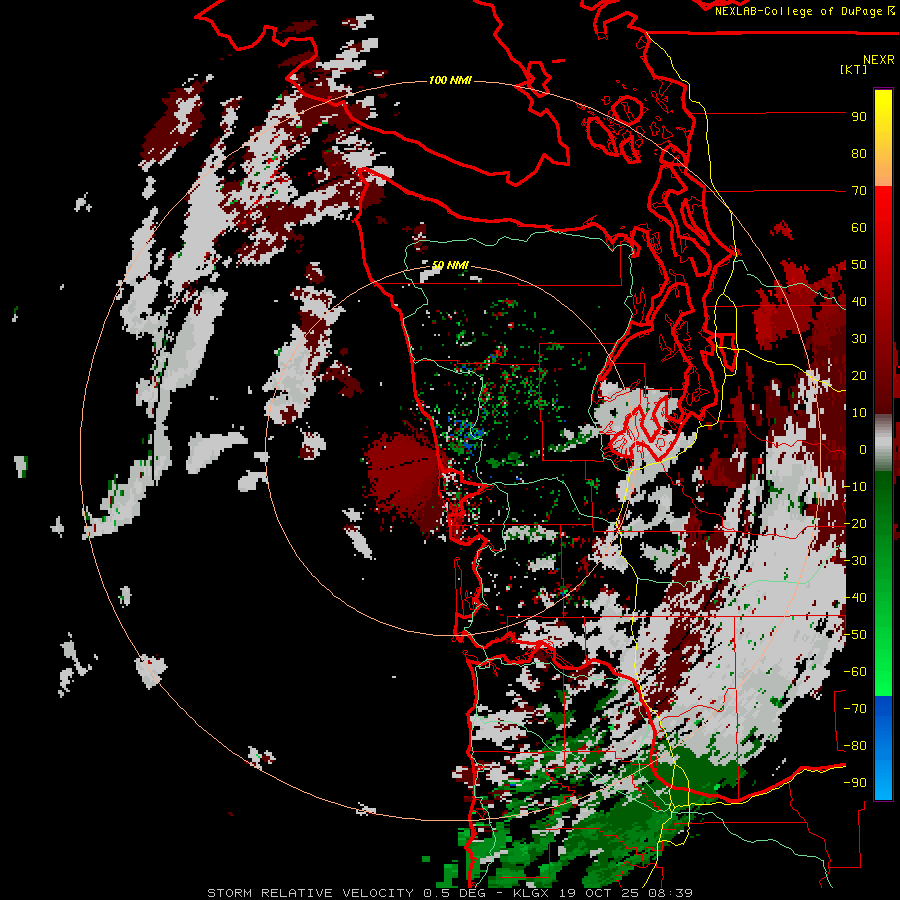Click the -60 value on the velocity scale
The height and width of the screenshot is (900, 900).
855,672
